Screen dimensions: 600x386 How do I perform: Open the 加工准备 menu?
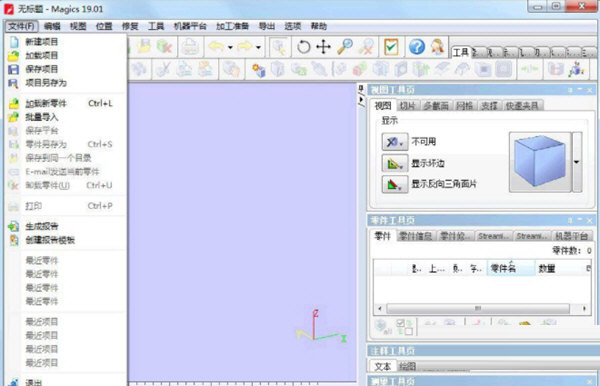pyautogui.click(x=232, y=26)
